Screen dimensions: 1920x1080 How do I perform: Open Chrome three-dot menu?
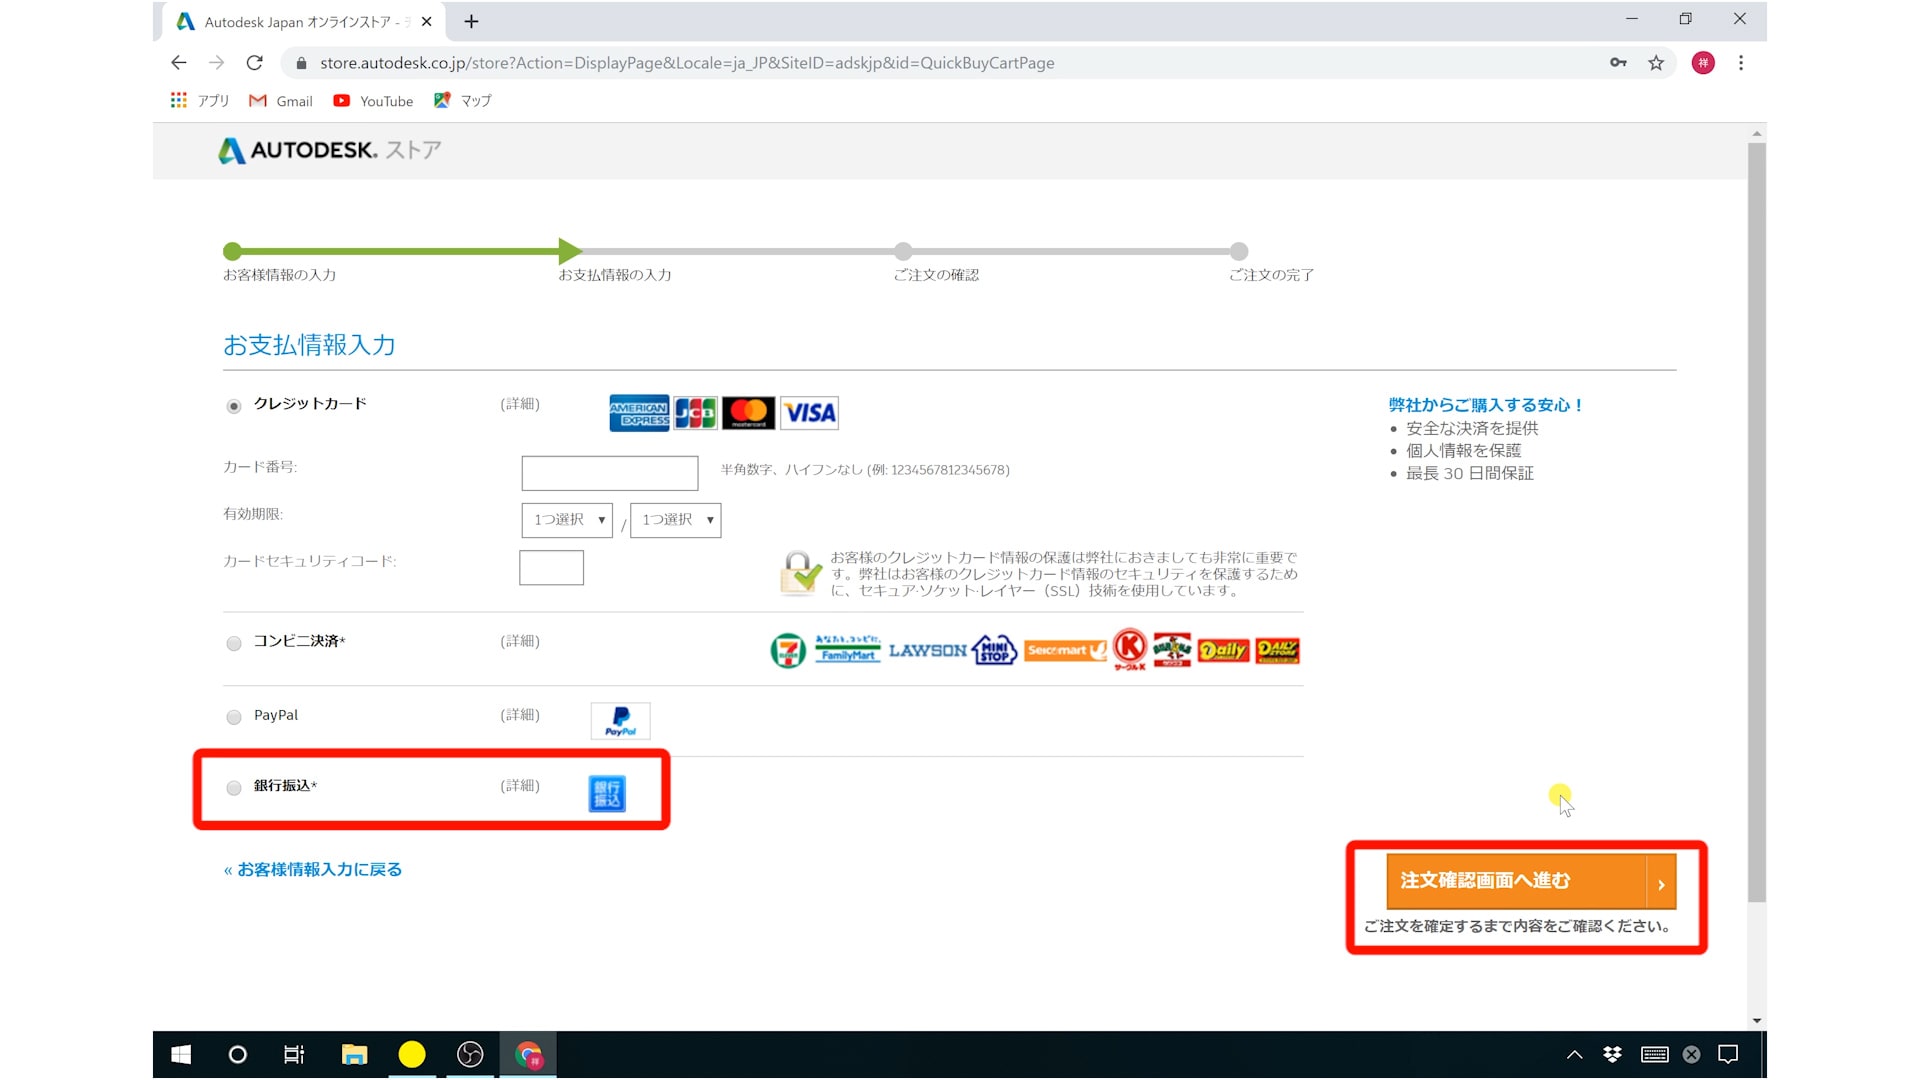(1741, 63)
